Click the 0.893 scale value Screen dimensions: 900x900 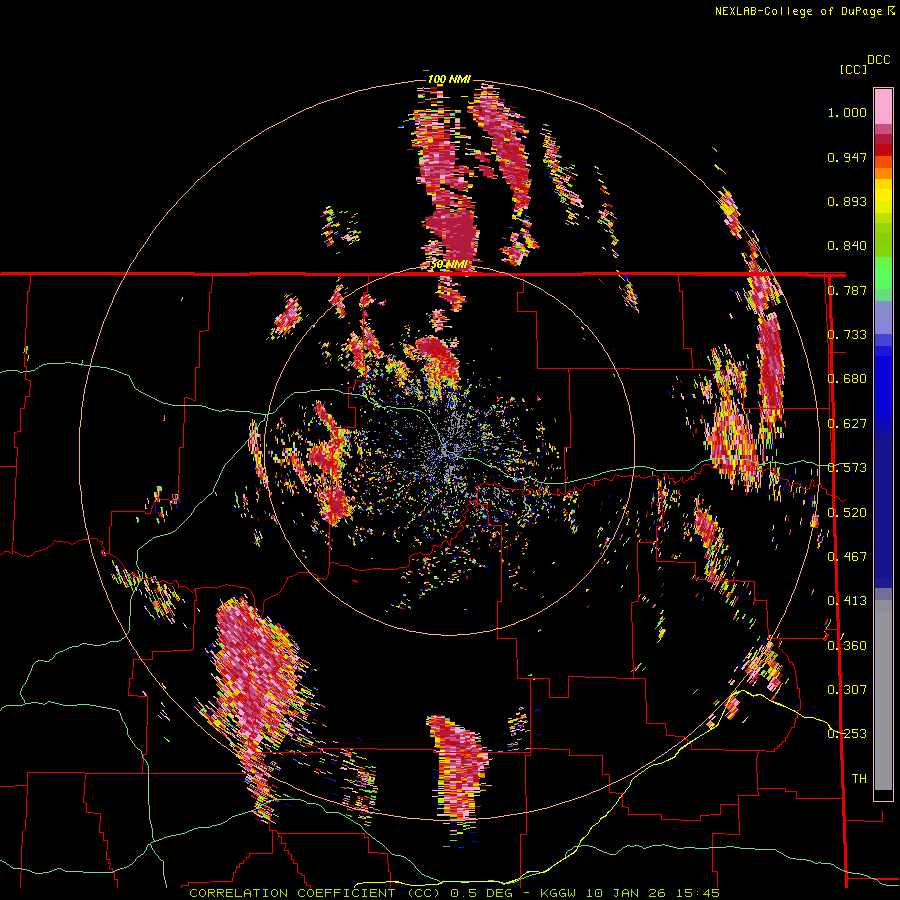click(847, 201)
